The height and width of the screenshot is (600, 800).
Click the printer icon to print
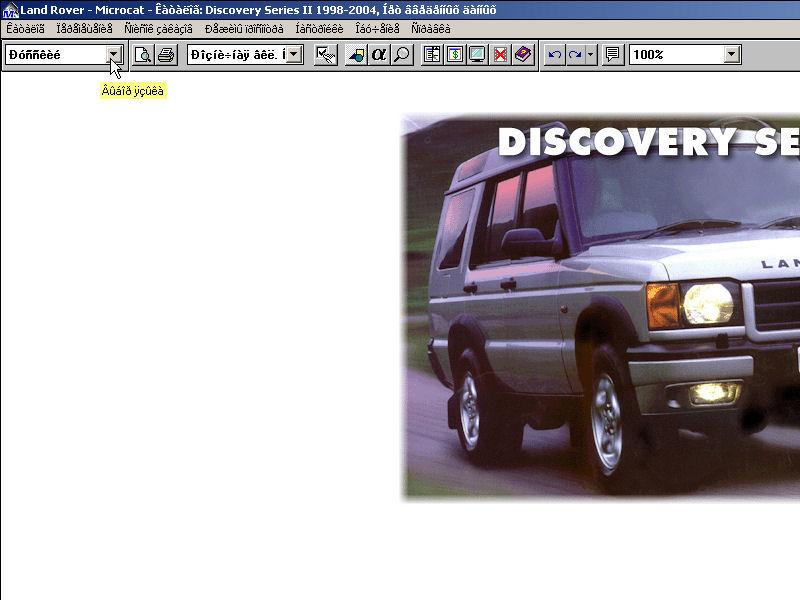(166, 55)
